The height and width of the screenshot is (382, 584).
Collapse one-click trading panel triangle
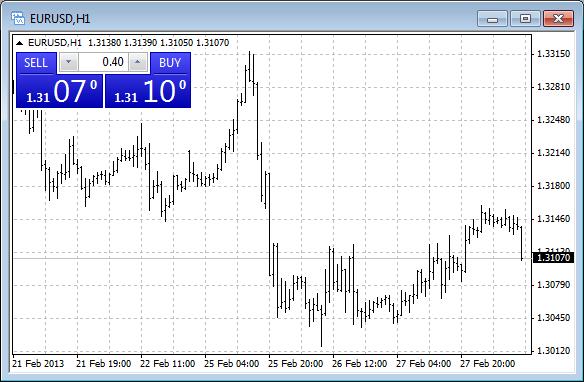click(20, 43)
